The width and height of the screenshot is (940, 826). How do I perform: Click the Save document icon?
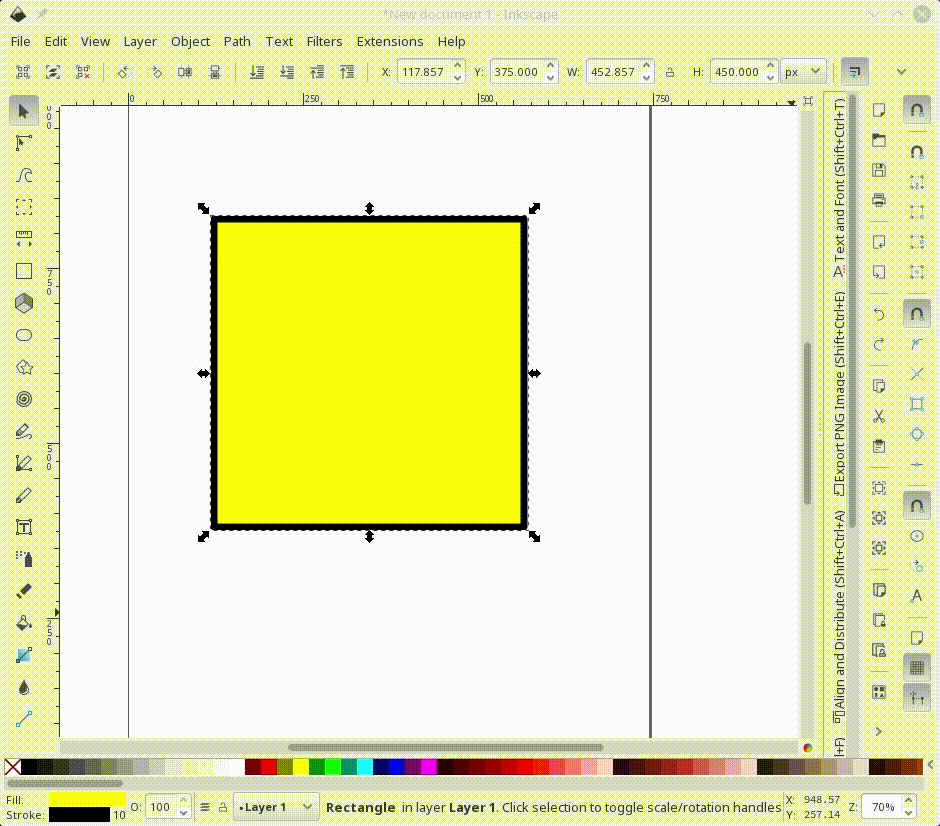879,170
